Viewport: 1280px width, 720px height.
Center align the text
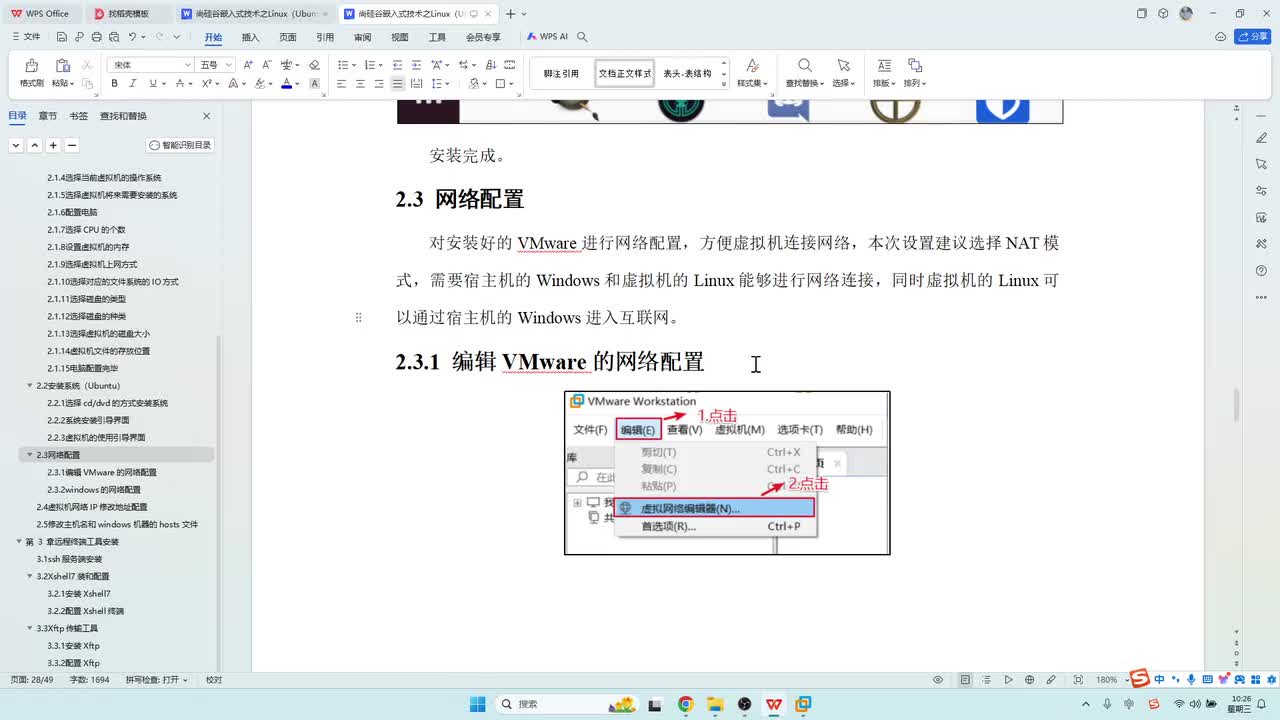[360, 84]
